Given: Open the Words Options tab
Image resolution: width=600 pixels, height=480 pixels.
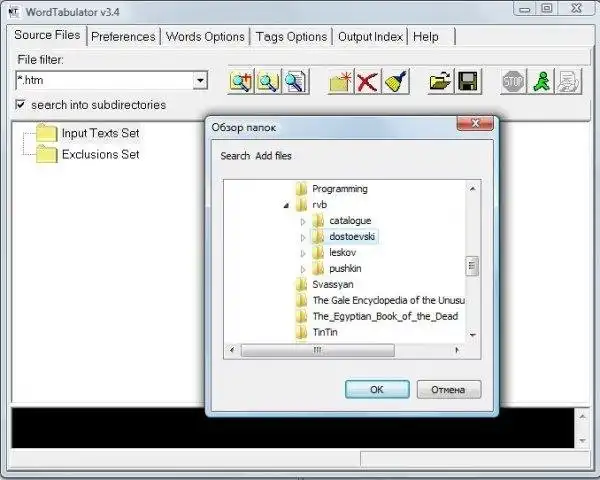Looking at the screenshot, I should [205, 37].
